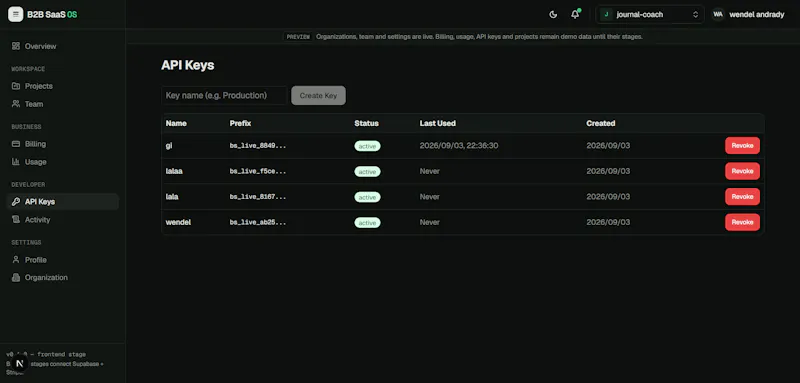Click the Profile person icon
Screen dimensions: 800x383
(16, 260)
